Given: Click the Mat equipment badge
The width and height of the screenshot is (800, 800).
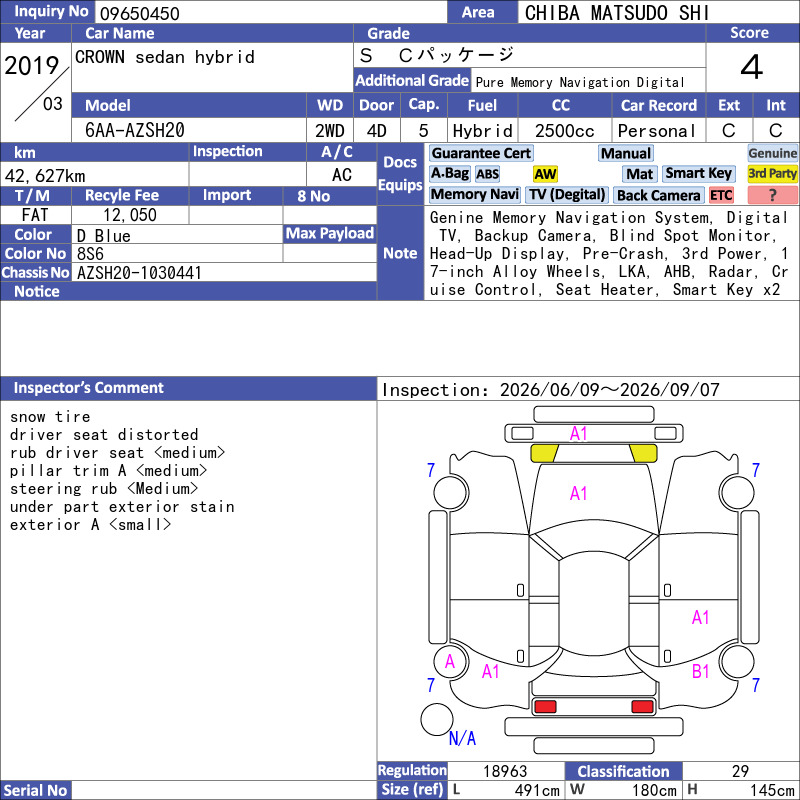Looking at the screenshot, I should [639, 174].
